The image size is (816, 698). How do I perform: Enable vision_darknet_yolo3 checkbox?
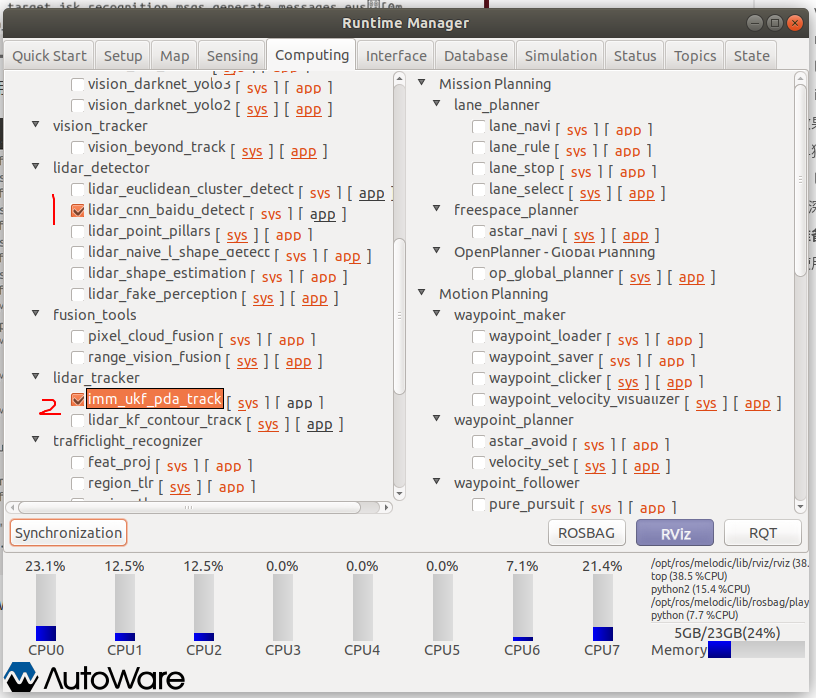tap(78, 84)
